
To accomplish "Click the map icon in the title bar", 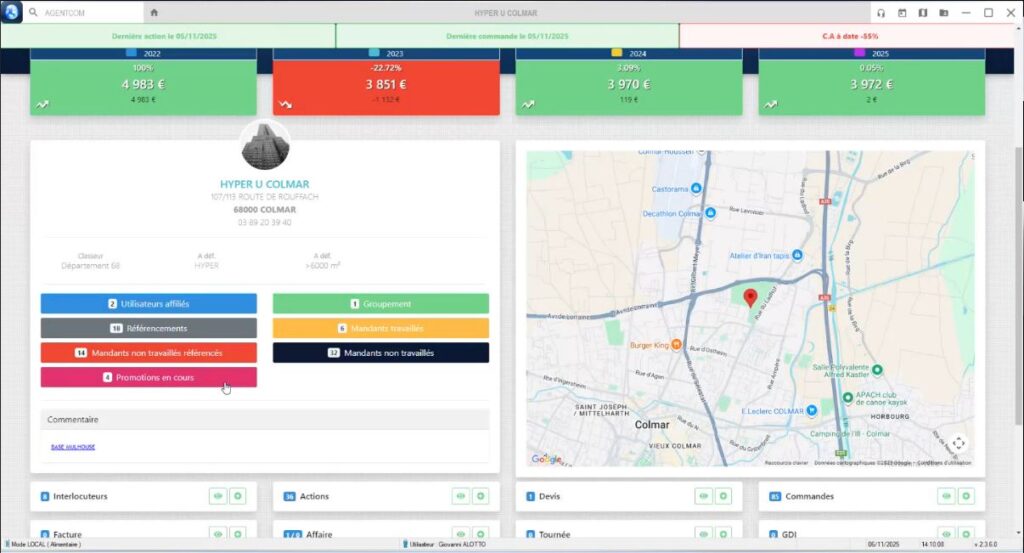I will pyautogui.click(x=923, y=13).
